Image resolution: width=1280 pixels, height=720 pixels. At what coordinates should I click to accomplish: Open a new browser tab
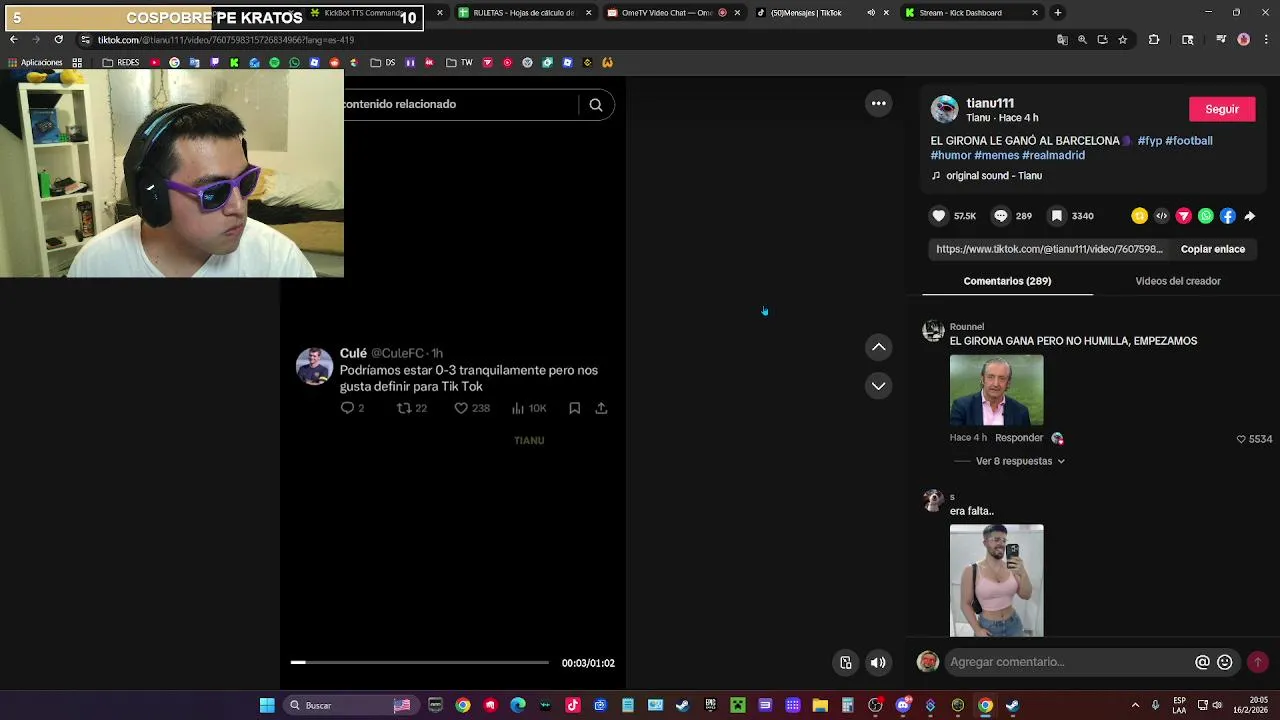point(1058,13)
